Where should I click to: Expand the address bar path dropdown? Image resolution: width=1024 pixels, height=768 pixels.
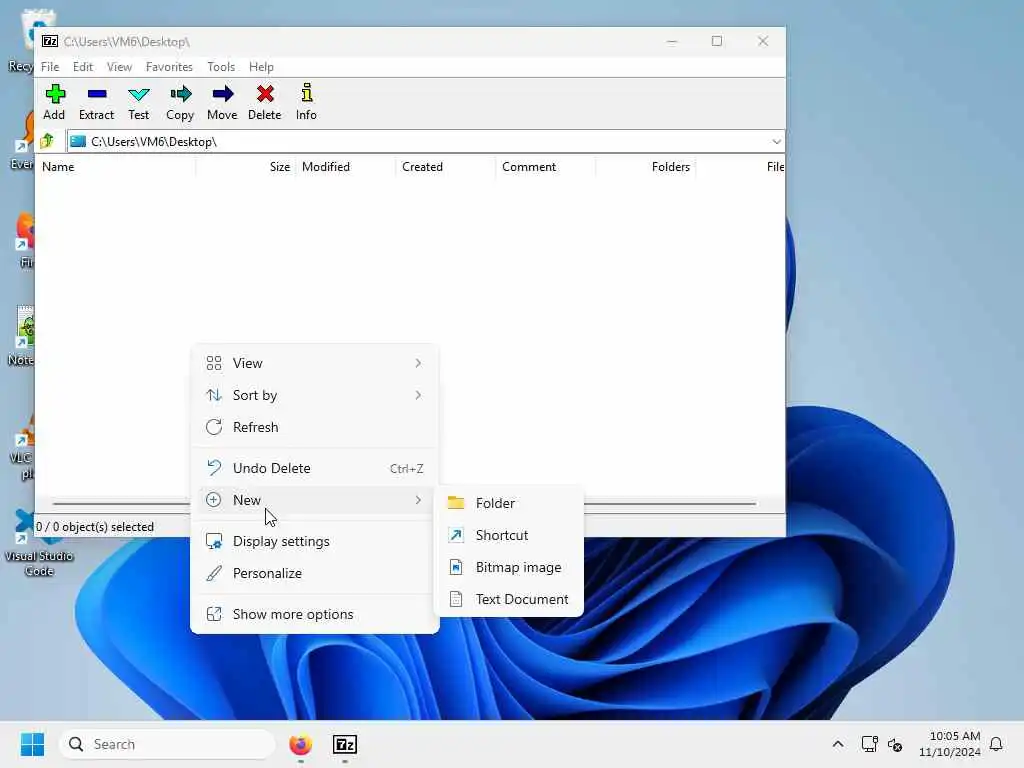coord(776,142)
